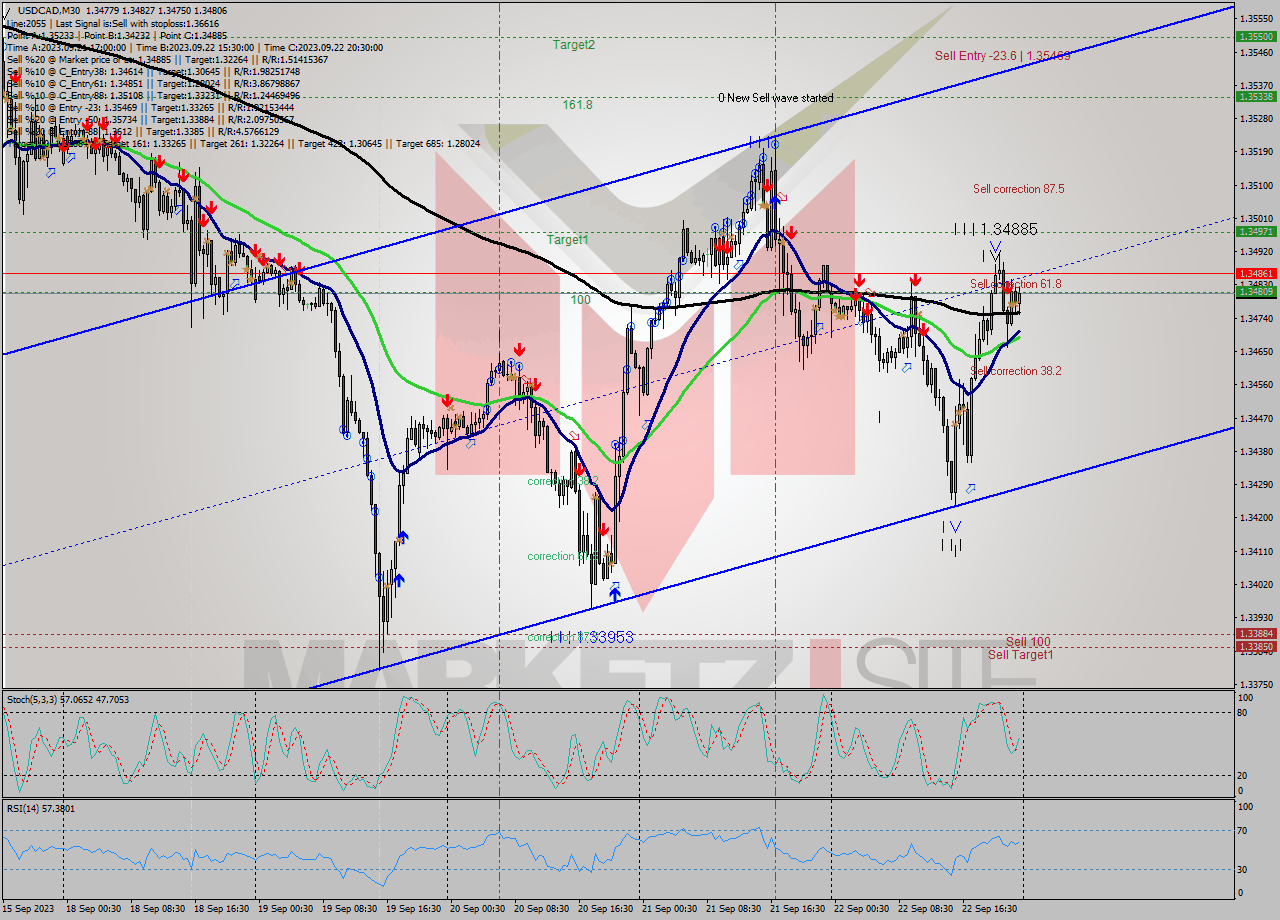Click the 1.34380 price axis value
The height and width of the screenshot is (920, 1280).
click(1256, 452)
